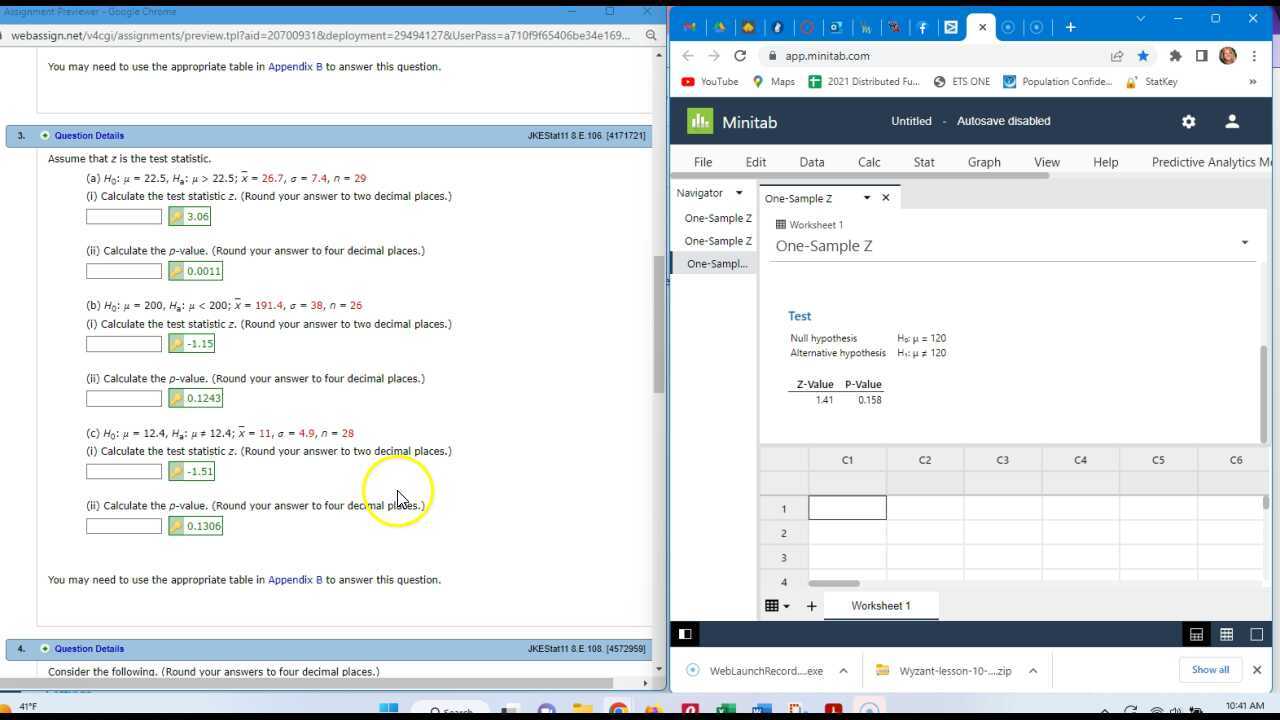This screenshot has width=1280, height=720.
Task: Select the Stat menu in Minitab
Action: pos(923,161)
